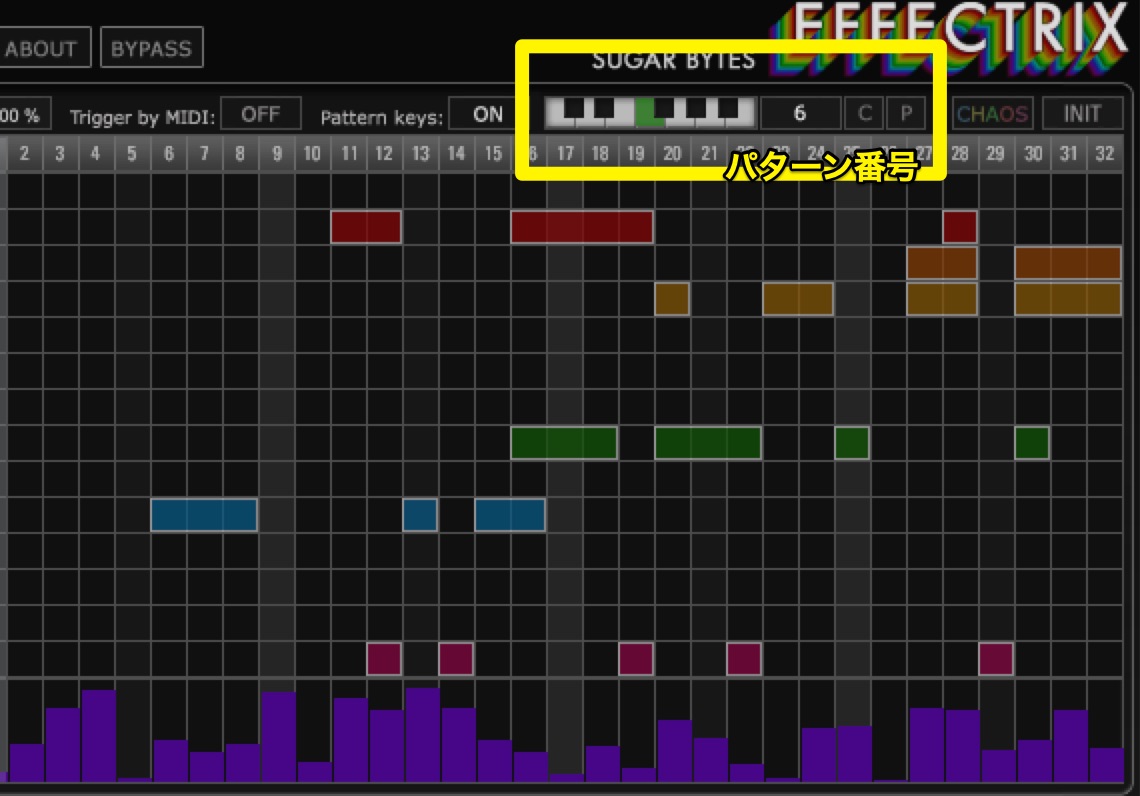
Task: Click the small red block at step 28
Action: [959, 227]
